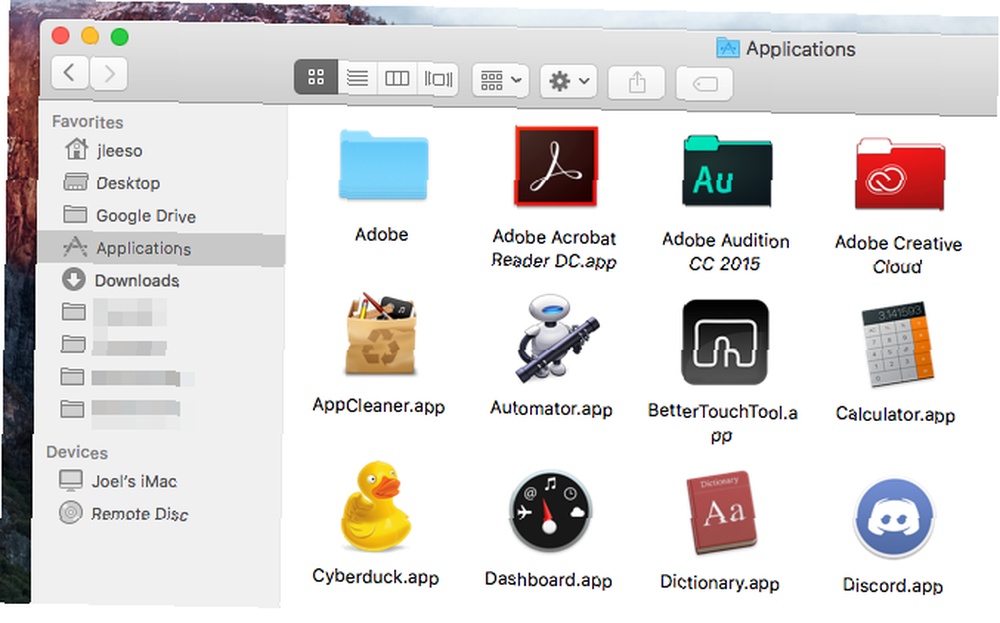Click the 'Adobe Creative Cloud' label

(898, 254)
